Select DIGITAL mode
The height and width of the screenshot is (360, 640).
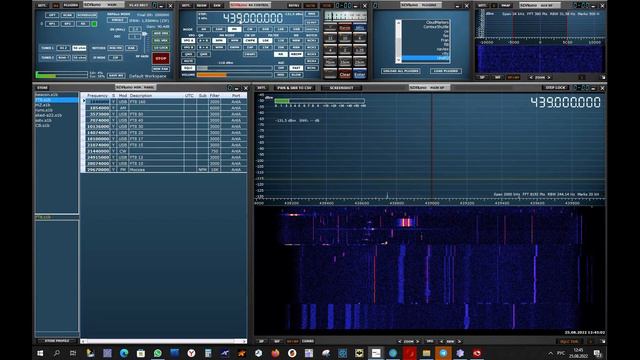coord(311,29)
